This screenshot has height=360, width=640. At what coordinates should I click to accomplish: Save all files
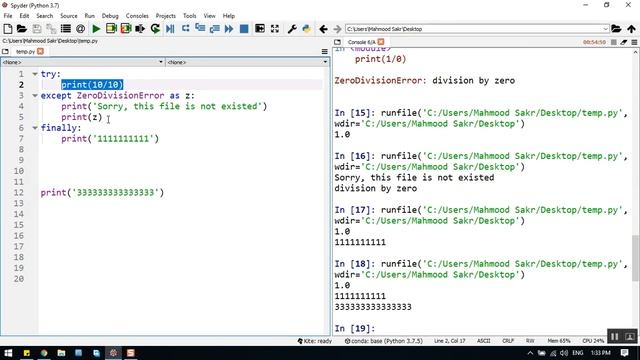[x=51, y=29]
